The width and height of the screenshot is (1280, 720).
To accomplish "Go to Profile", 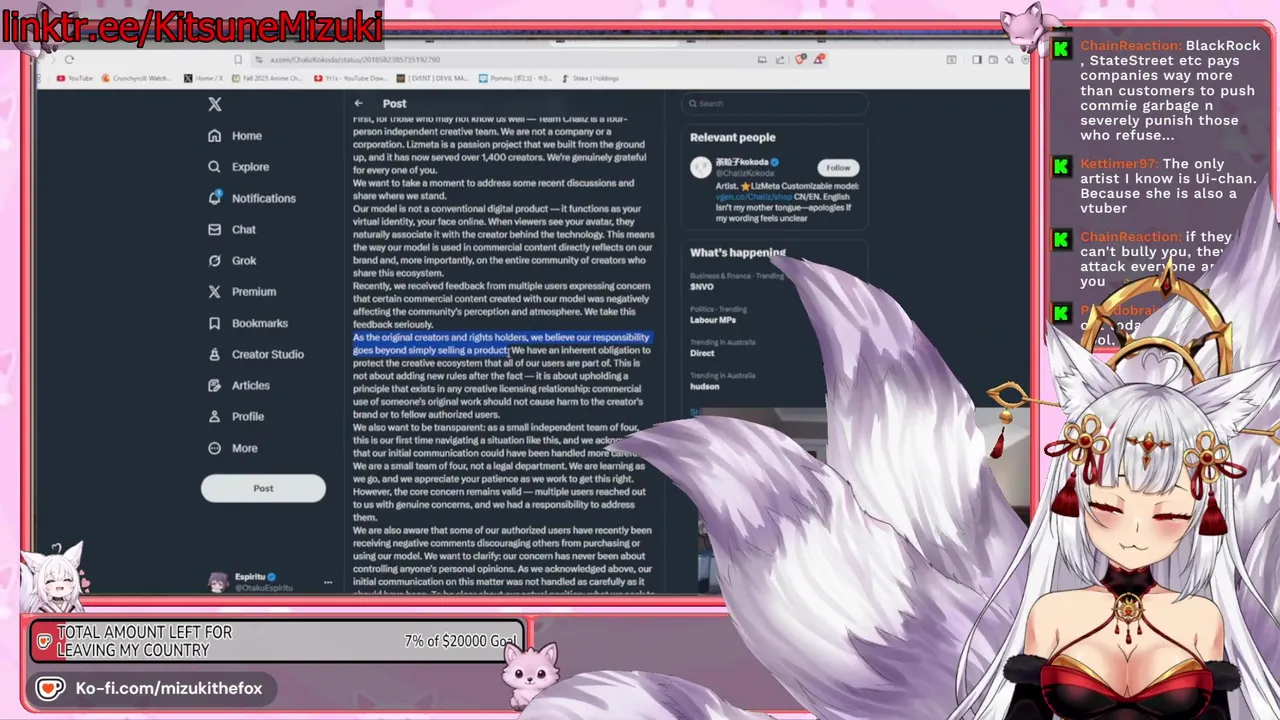I will coord(235,416).
